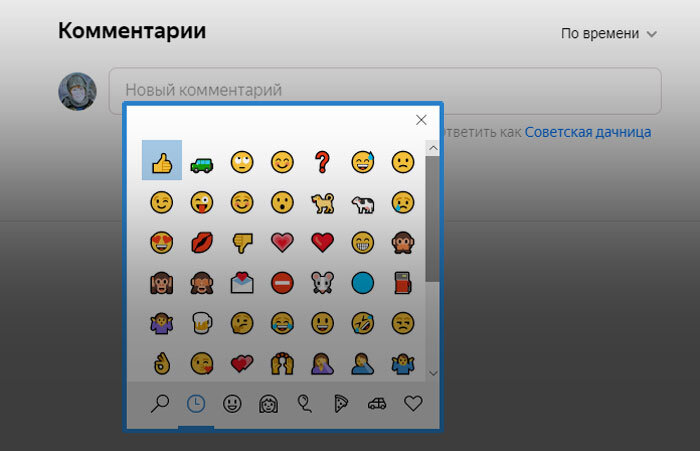700x451 pixels.
Task: Open people category tab
Action: pyautogui.click(x=268, y=404)
